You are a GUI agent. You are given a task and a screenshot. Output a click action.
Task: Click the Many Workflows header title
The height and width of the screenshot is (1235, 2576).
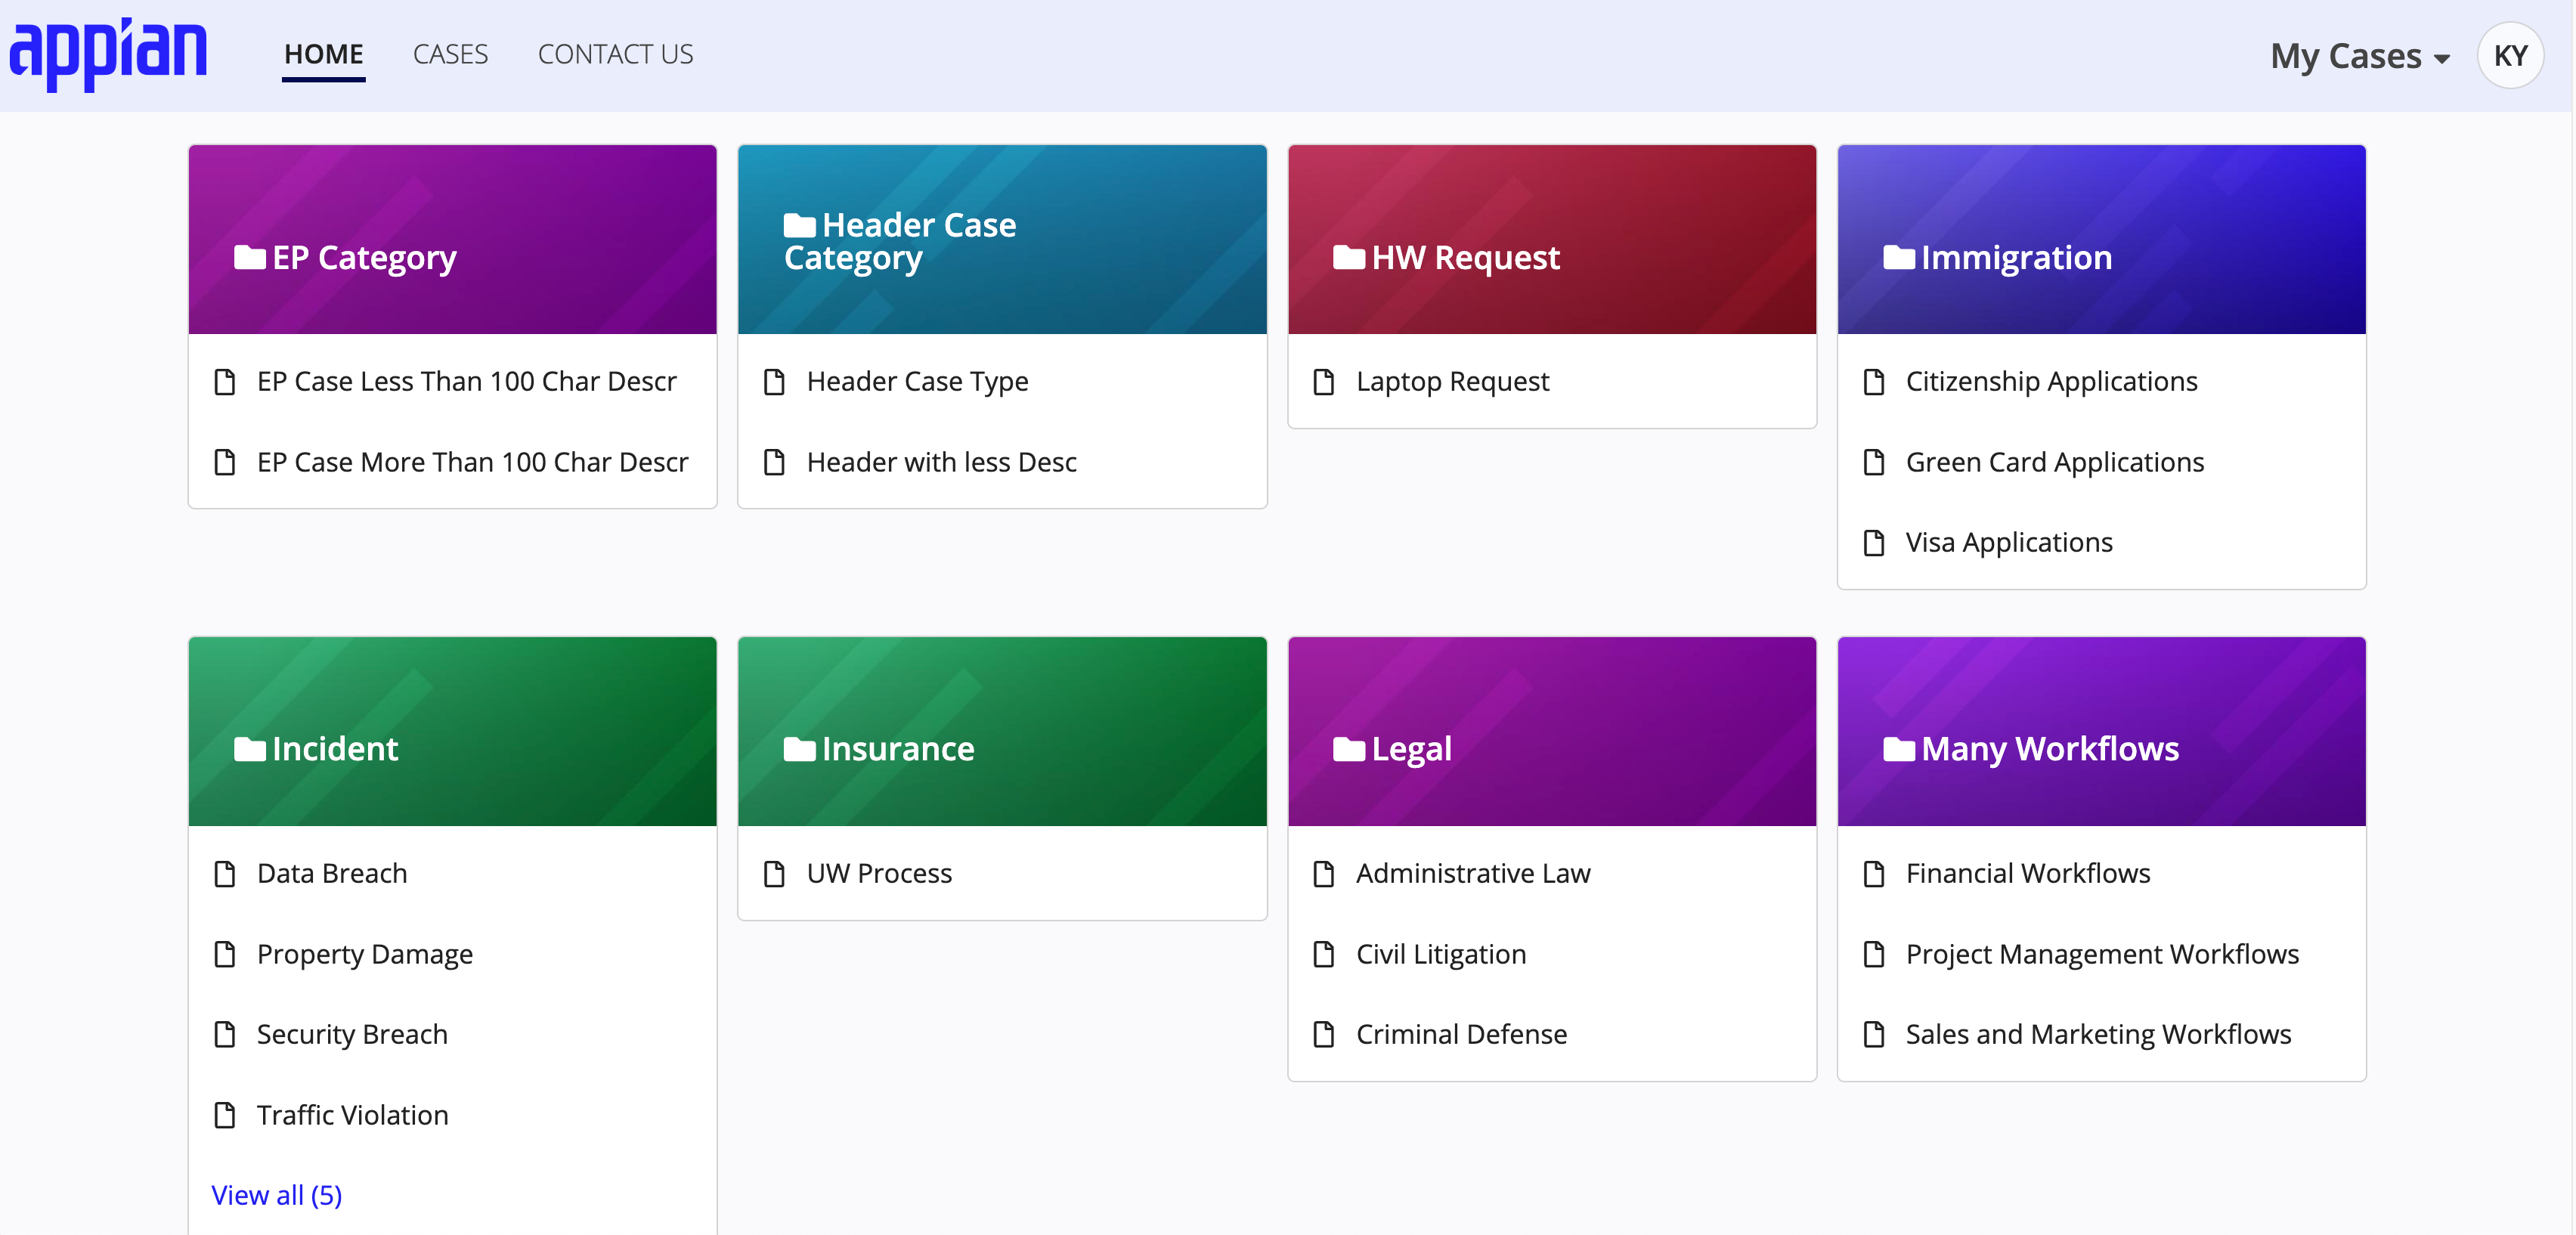[2050, 749]
